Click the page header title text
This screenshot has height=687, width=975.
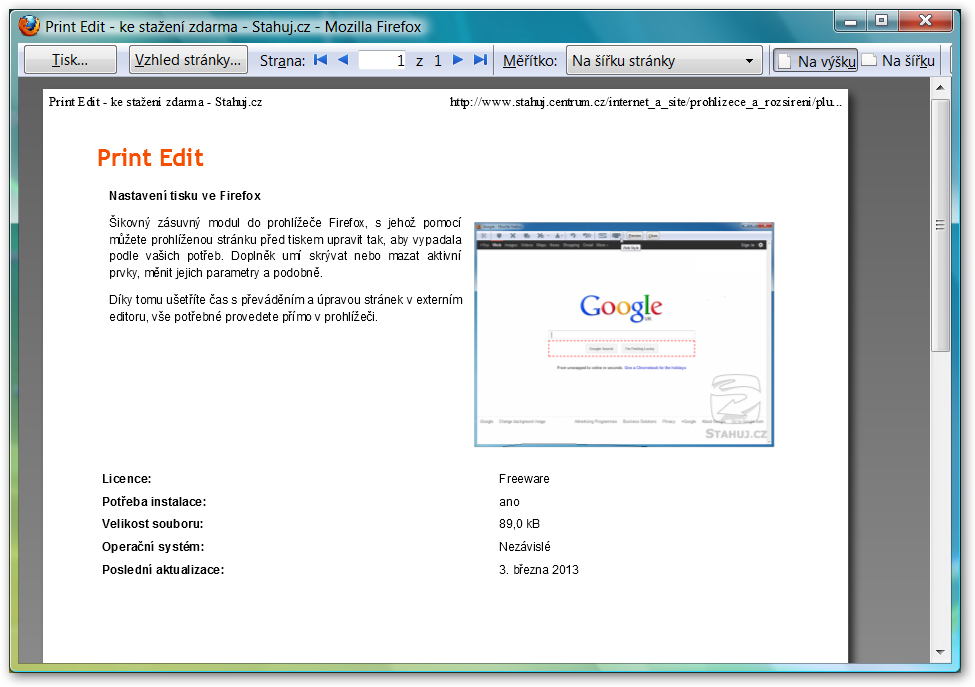[155, 102]
